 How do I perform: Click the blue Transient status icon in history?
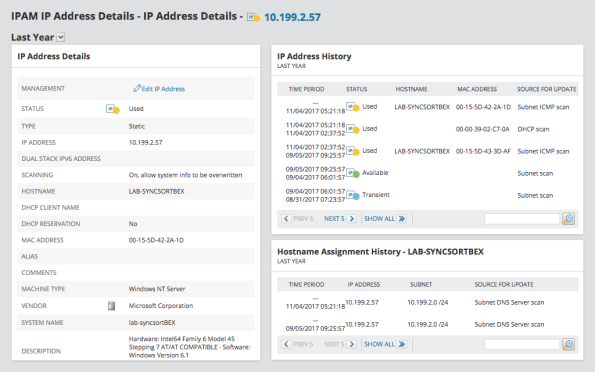coord(353,195)
